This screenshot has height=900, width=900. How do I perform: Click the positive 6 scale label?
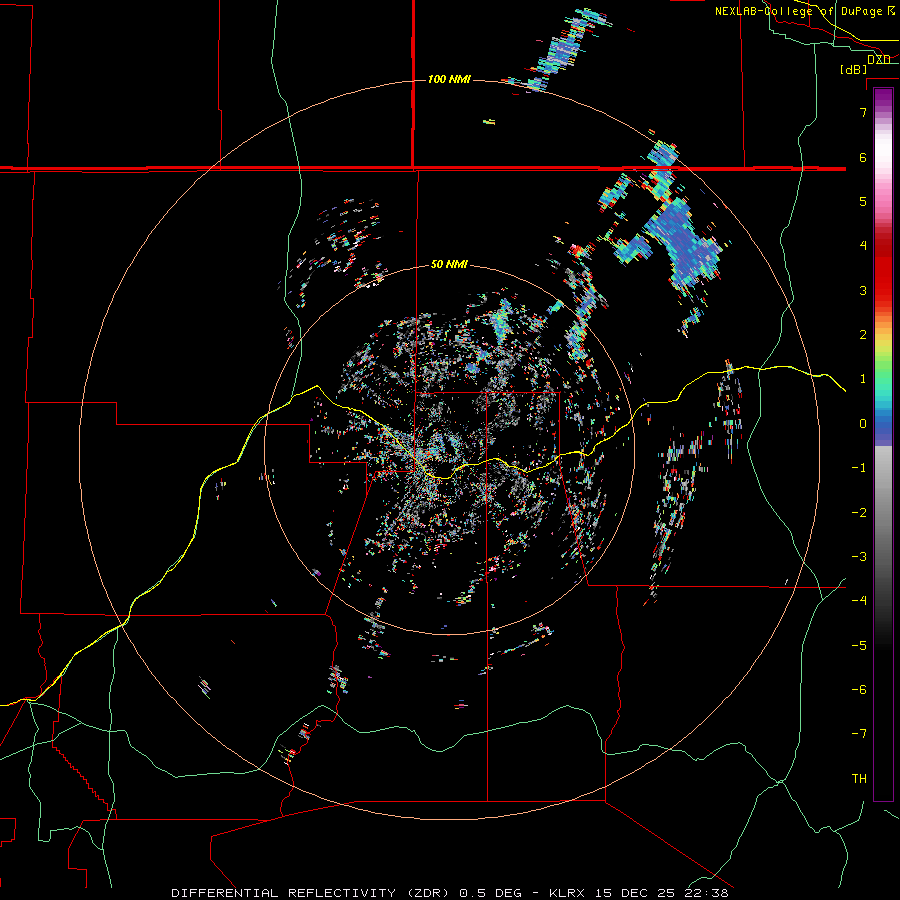pyautogui.click(x=863, y=157)
